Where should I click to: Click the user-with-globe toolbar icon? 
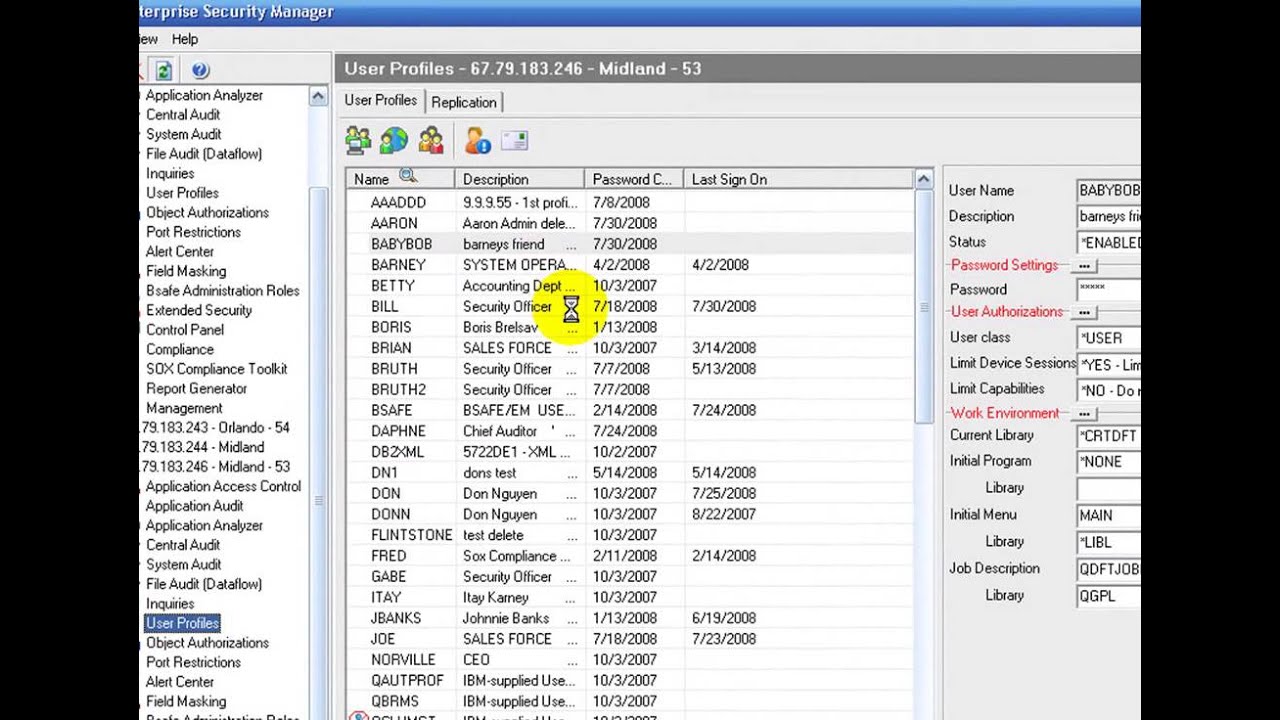(394, 140)
